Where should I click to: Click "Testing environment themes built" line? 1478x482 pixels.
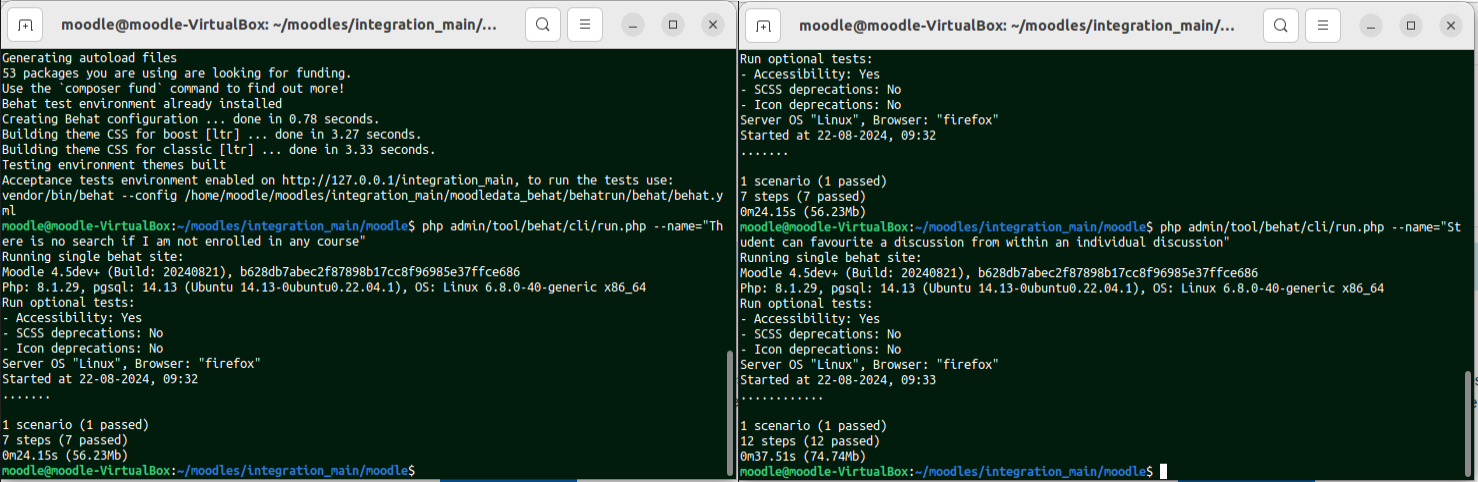114,164
